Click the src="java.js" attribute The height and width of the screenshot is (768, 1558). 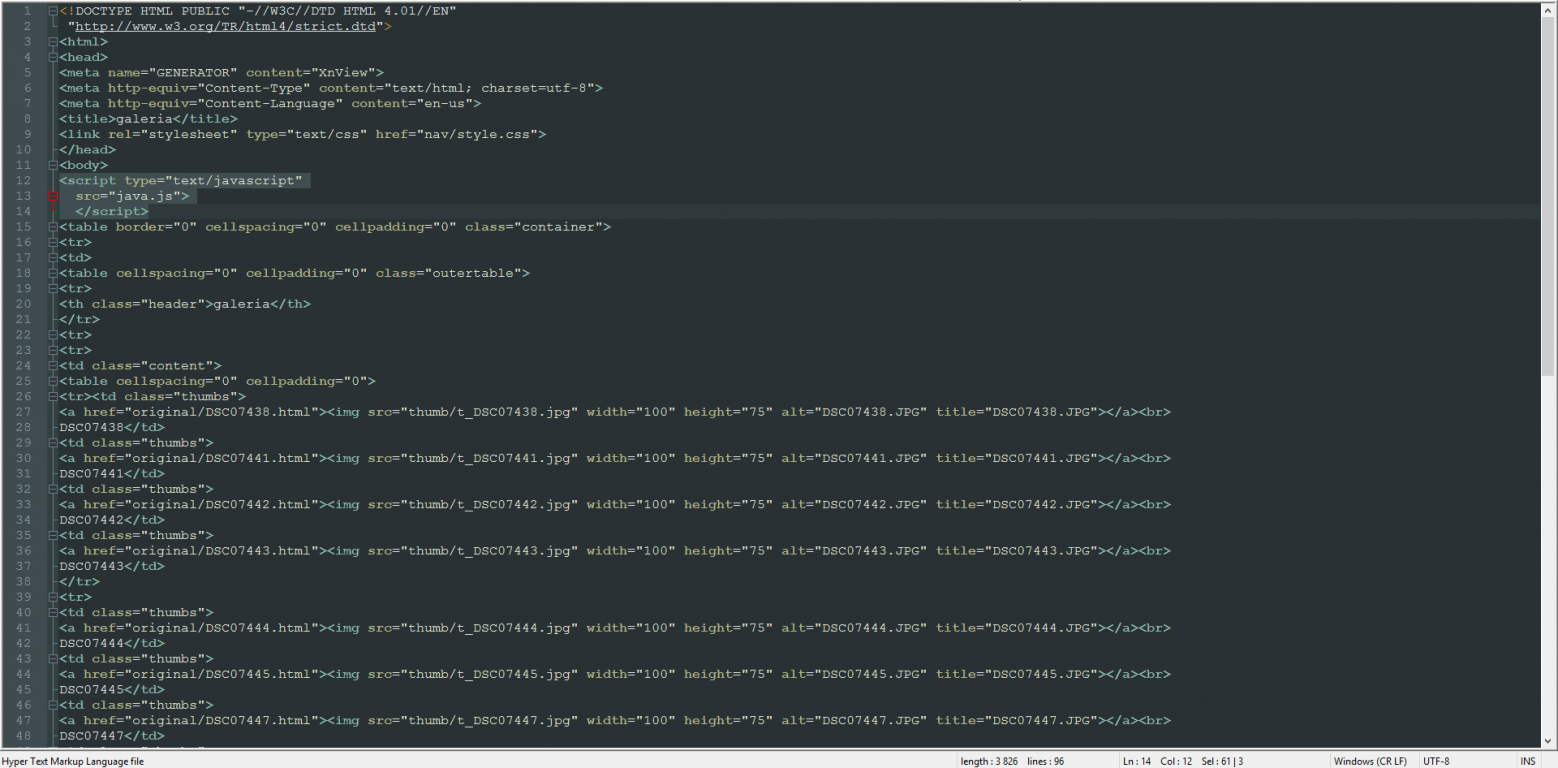tap(127, 196)
